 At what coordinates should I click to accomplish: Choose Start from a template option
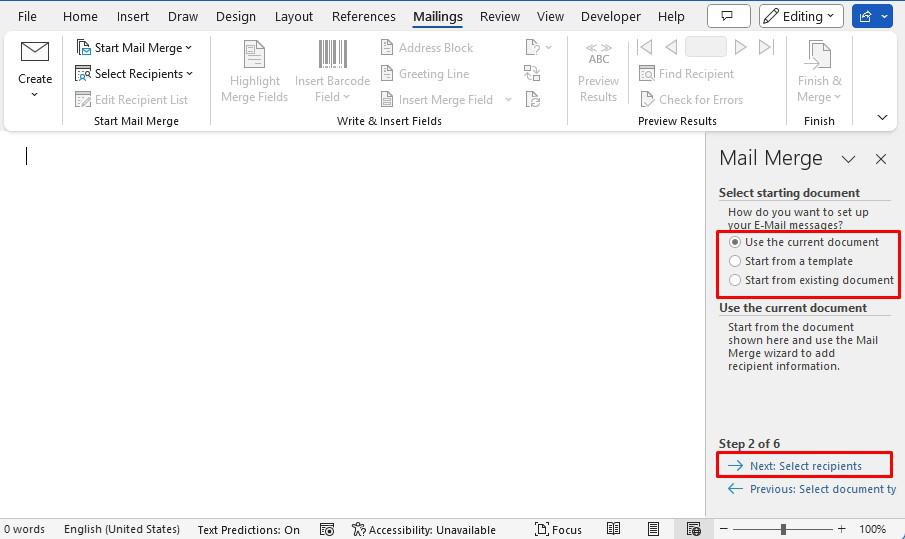791,261
